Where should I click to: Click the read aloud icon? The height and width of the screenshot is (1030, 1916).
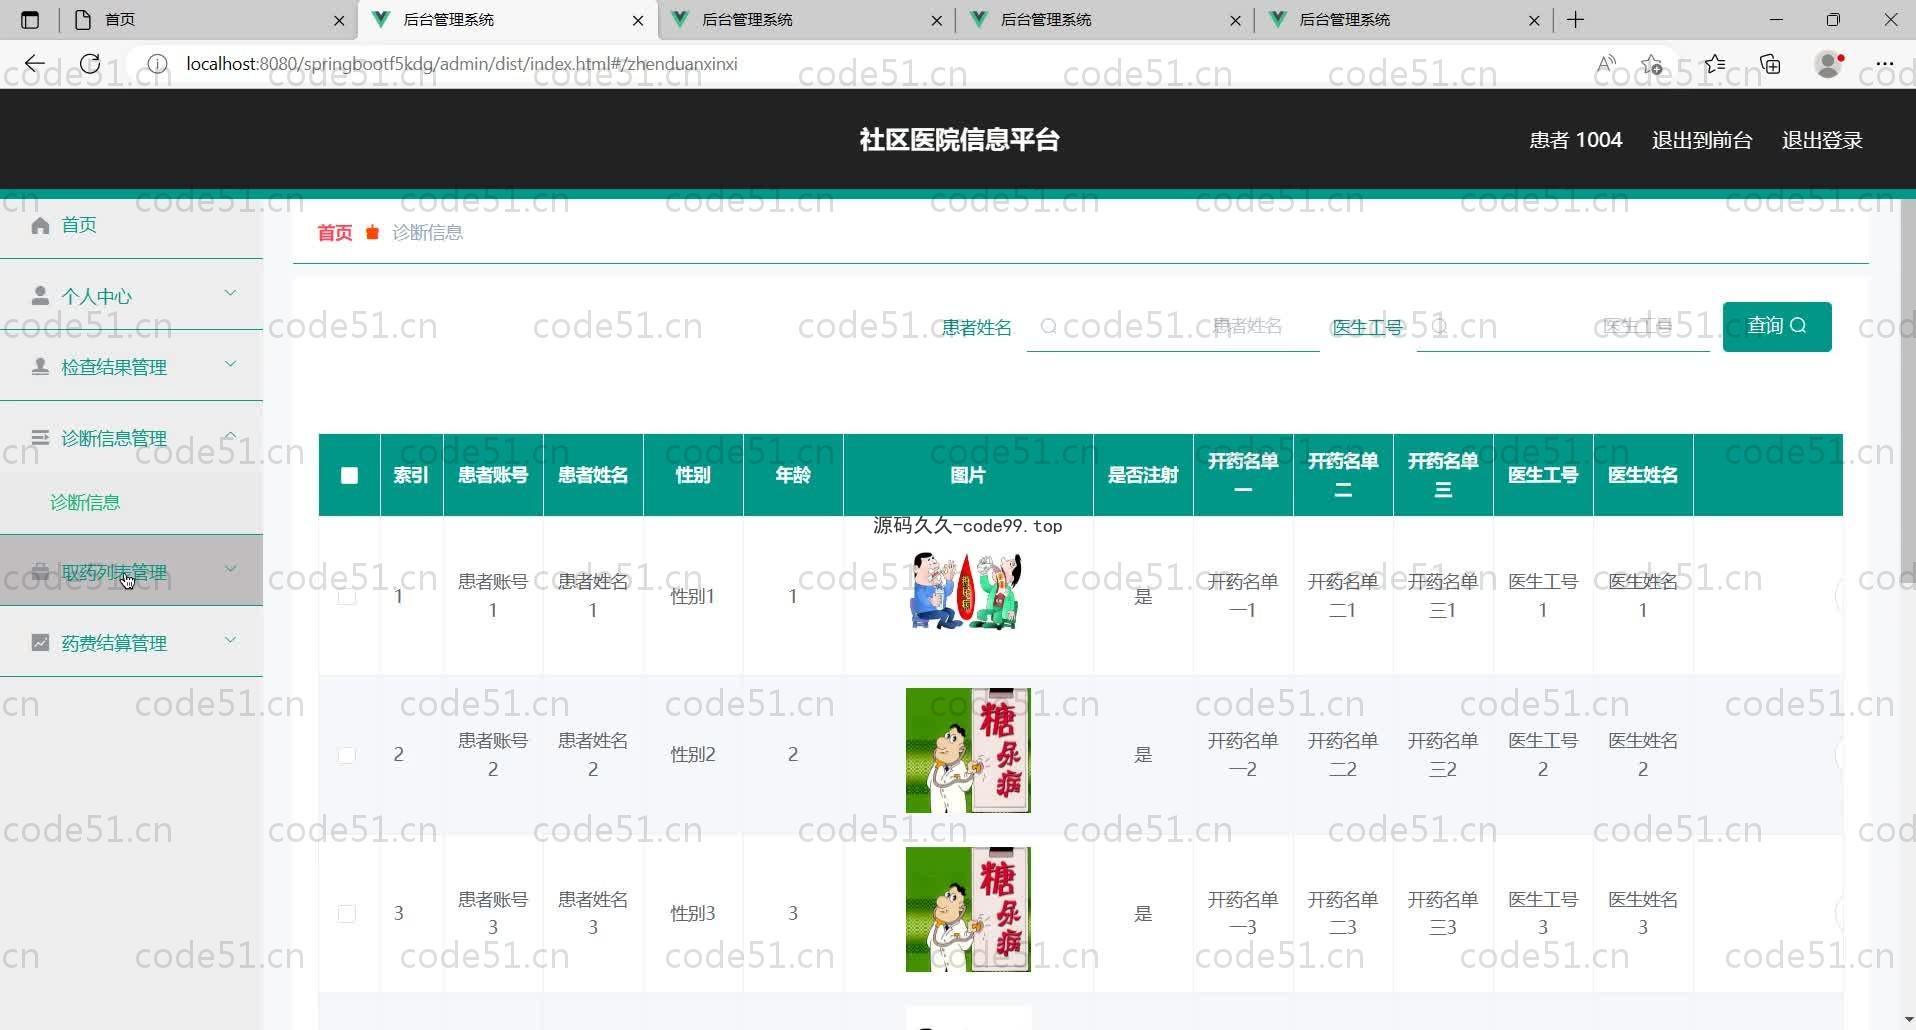[1606, 64]
